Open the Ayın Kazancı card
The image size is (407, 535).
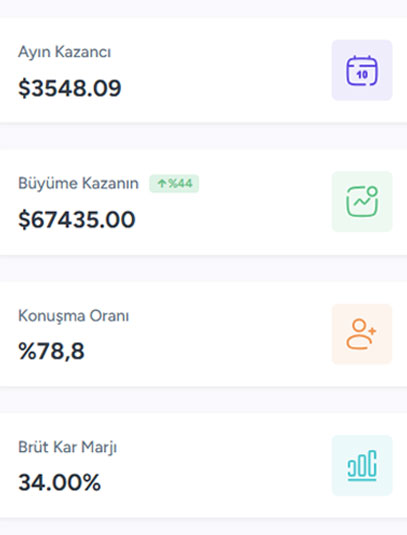point(203,70)
